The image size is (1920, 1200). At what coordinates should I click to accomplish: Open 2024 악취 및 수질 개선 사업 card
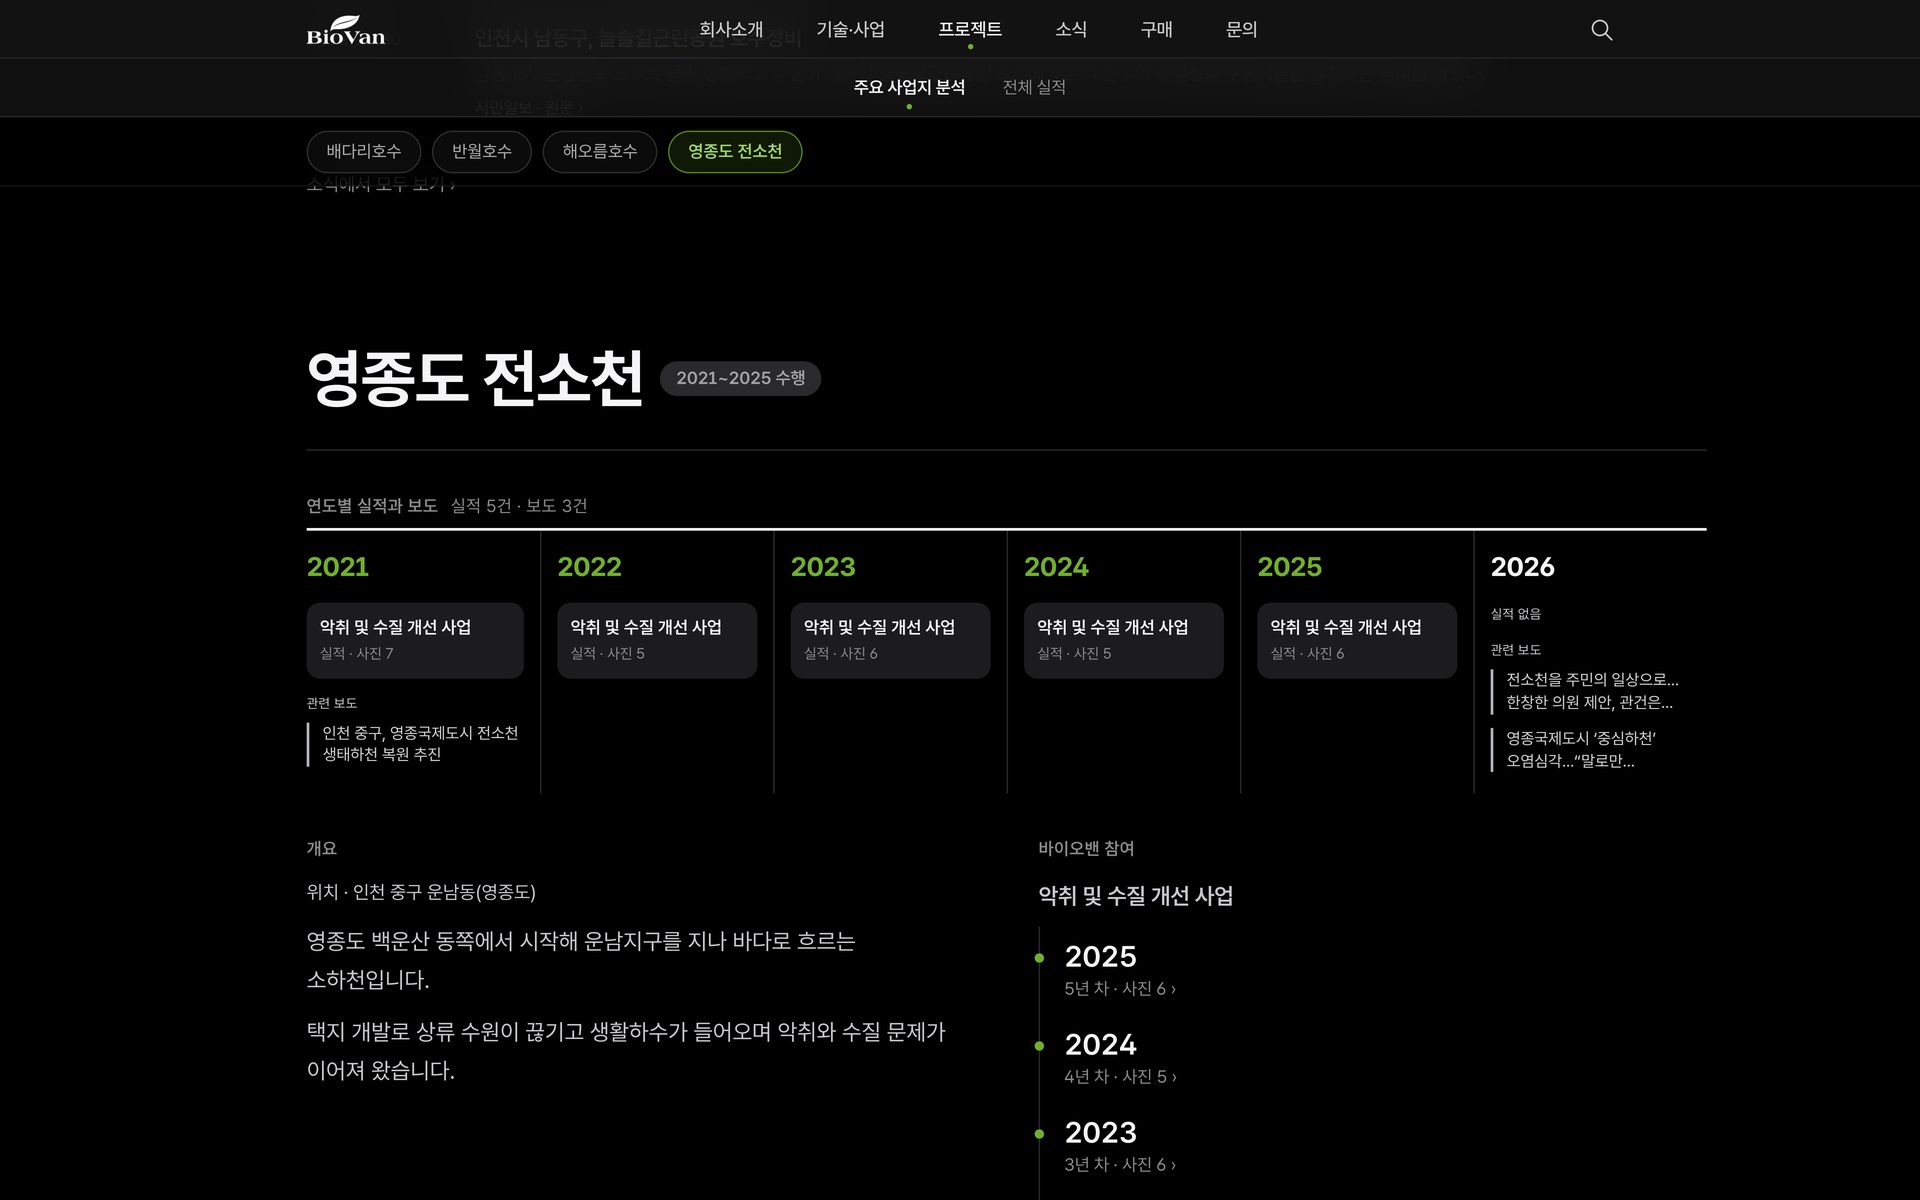coord(1124,640)
